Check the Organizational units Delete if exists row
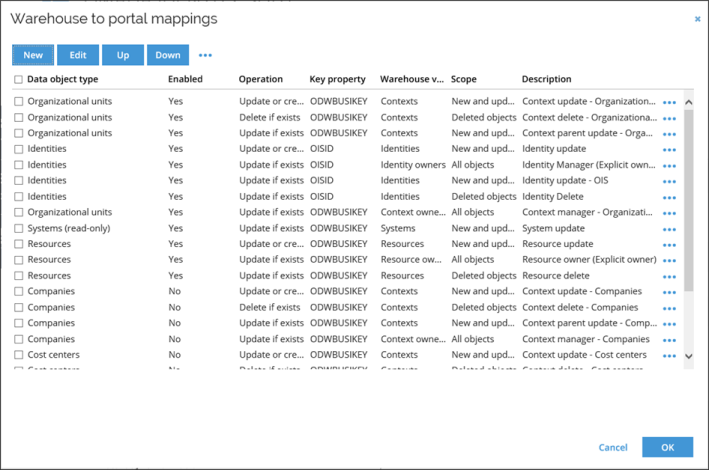Image resolution: width=709 pixels, height=470 pixels. click(x=18, y=118)
